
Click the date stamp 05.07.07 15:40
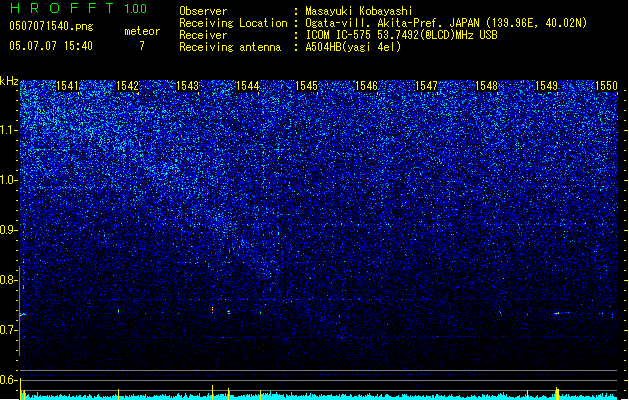tap(51, 46)
